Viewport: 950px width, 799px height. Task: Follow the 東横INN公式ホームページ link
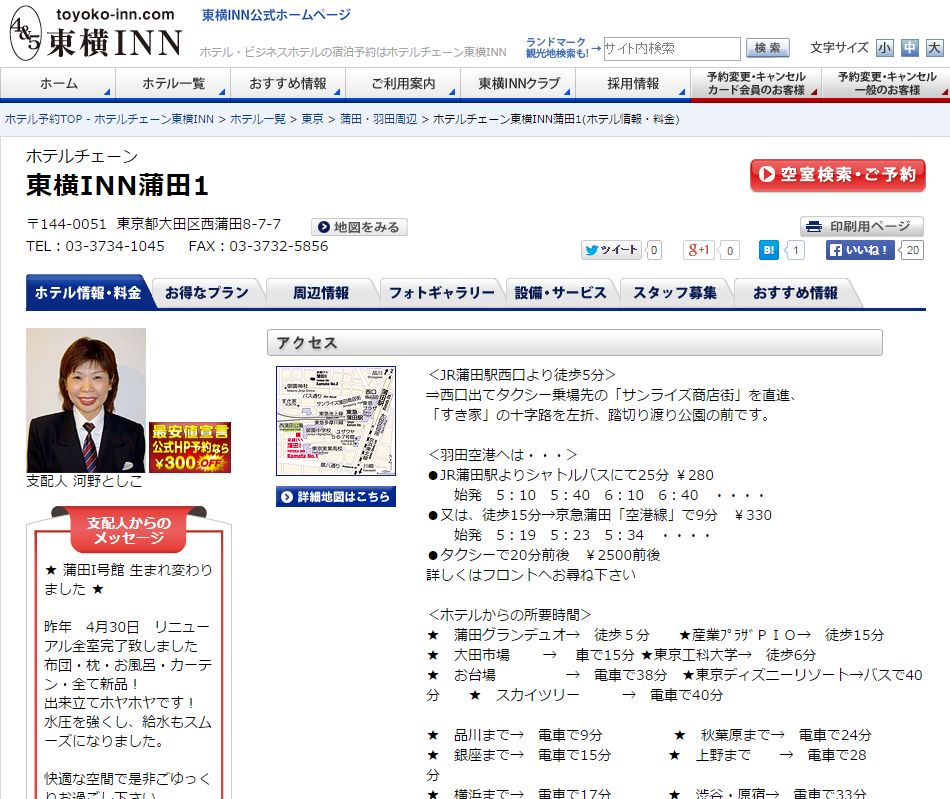pyautogui.click(x=276, y=15)
